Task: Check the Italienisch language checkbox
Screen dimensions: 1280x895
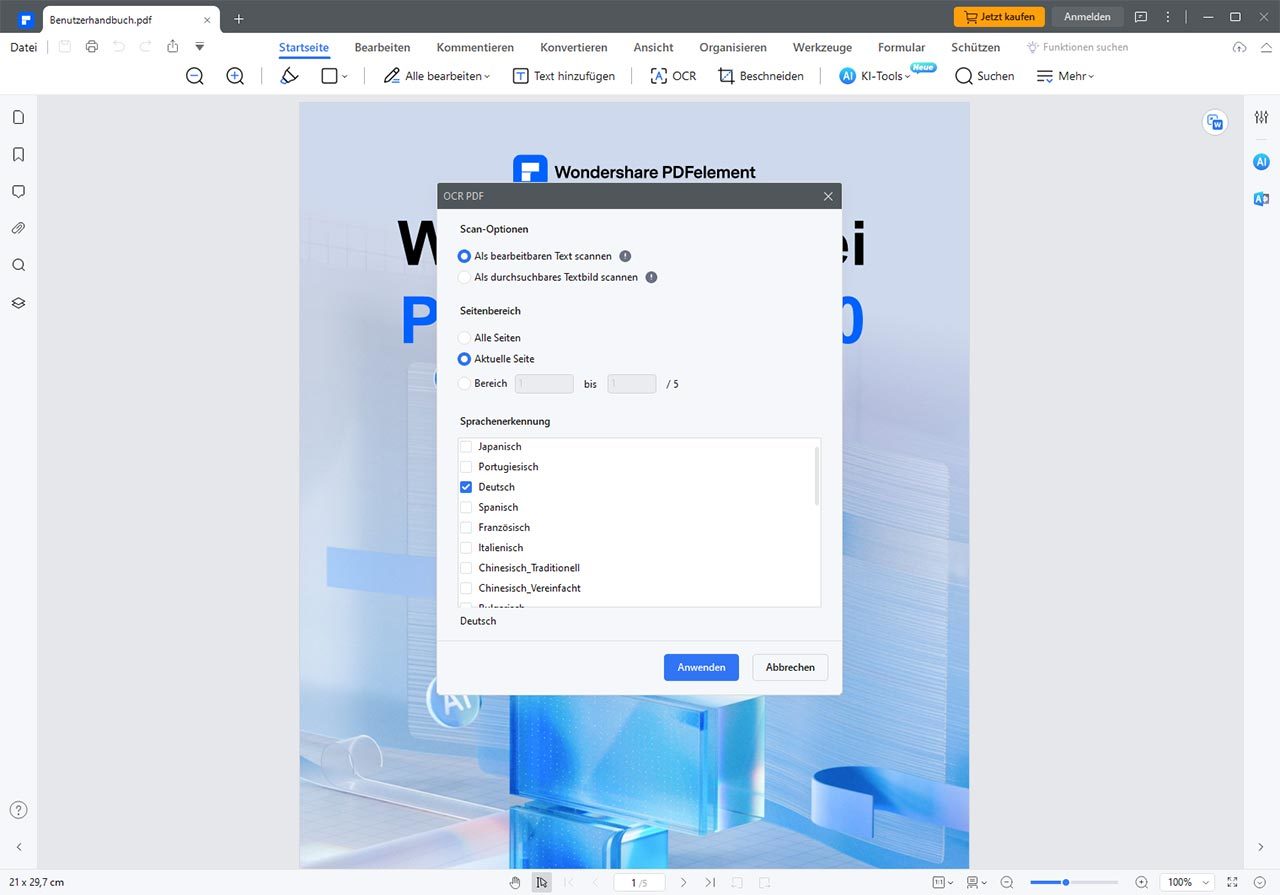Action: point(465,548)
